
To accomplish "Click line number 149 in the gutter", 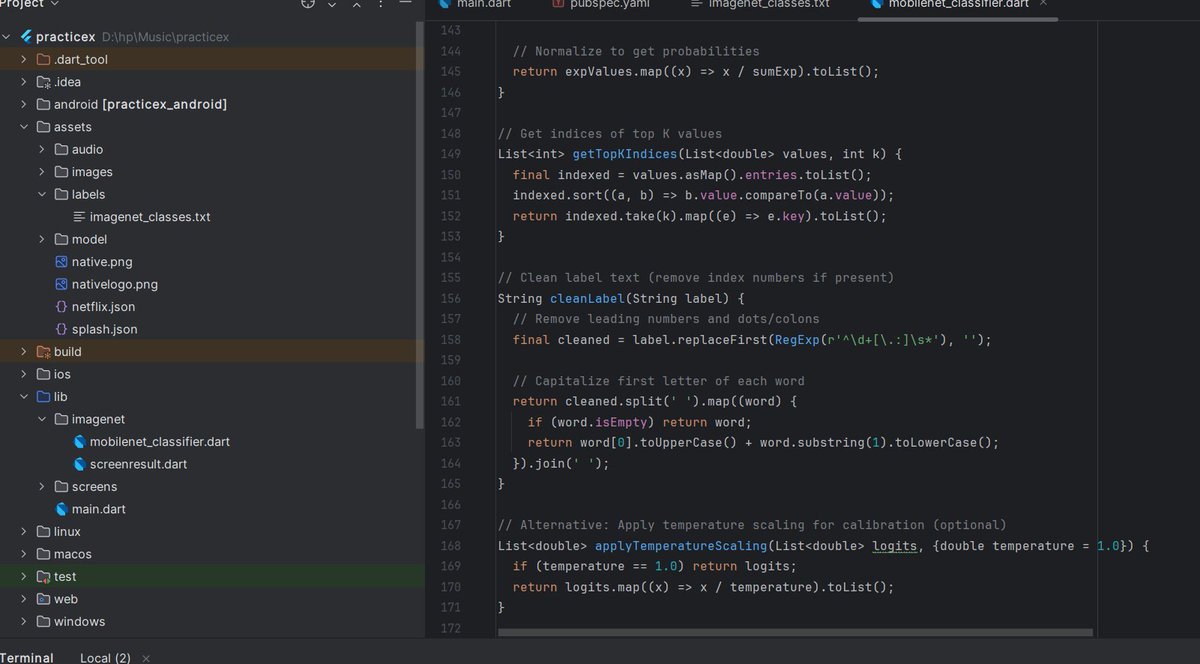I will click(x=450, y=154).
